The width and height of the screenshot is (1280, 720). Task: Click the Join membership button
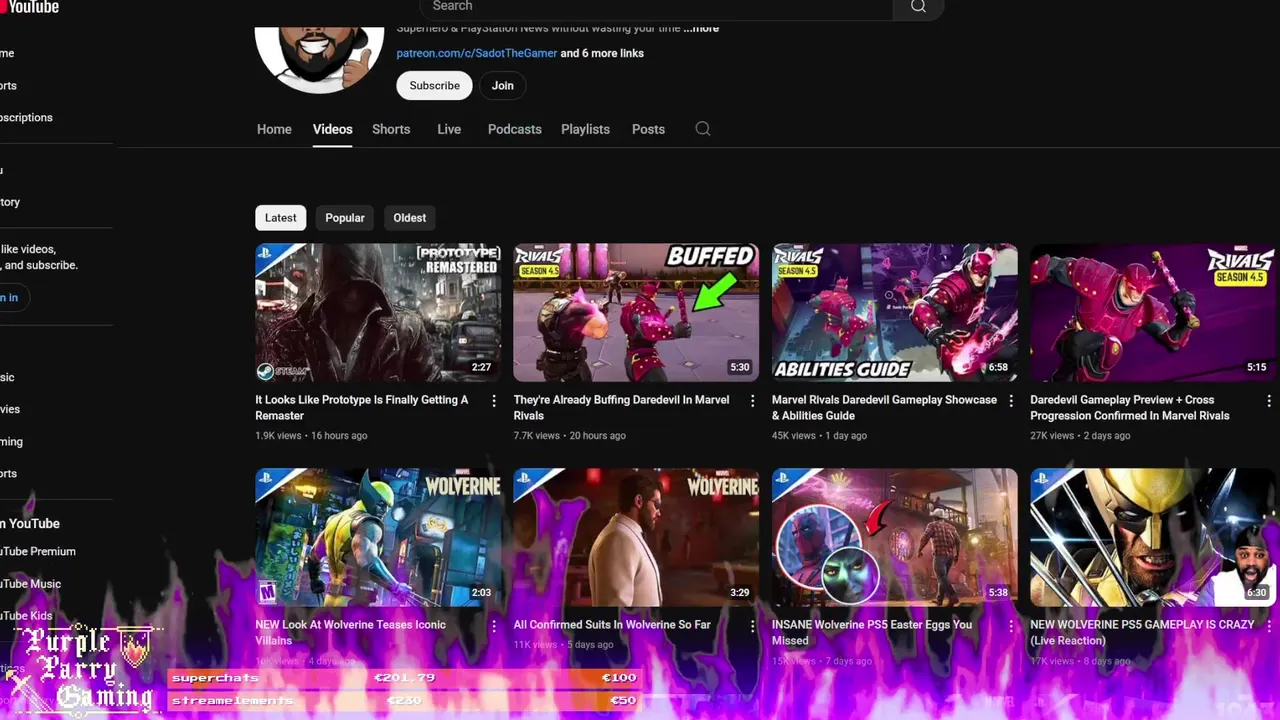click(503, 86)
